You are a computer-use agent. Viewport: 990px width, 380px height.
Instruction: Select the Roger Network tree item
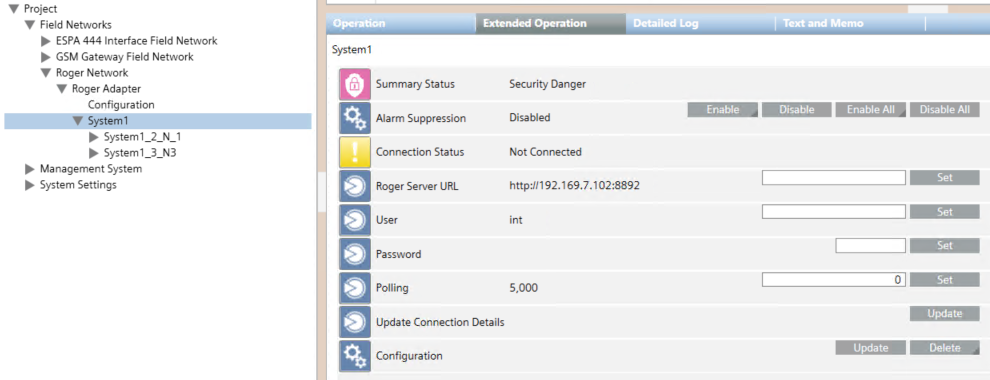pyautogui.click(x=92, y=73)
